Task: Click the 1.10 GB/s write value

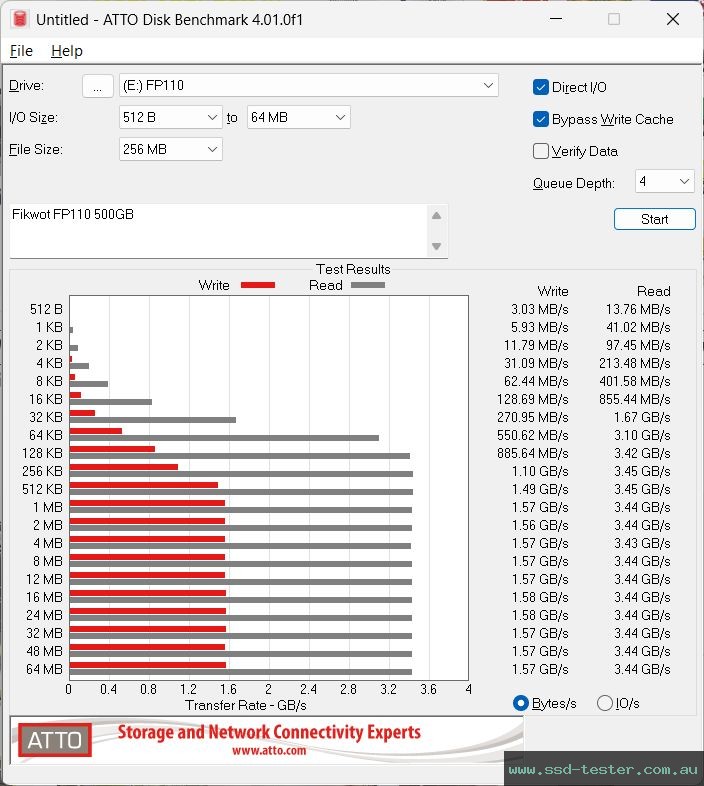Action: click(540, 471)
